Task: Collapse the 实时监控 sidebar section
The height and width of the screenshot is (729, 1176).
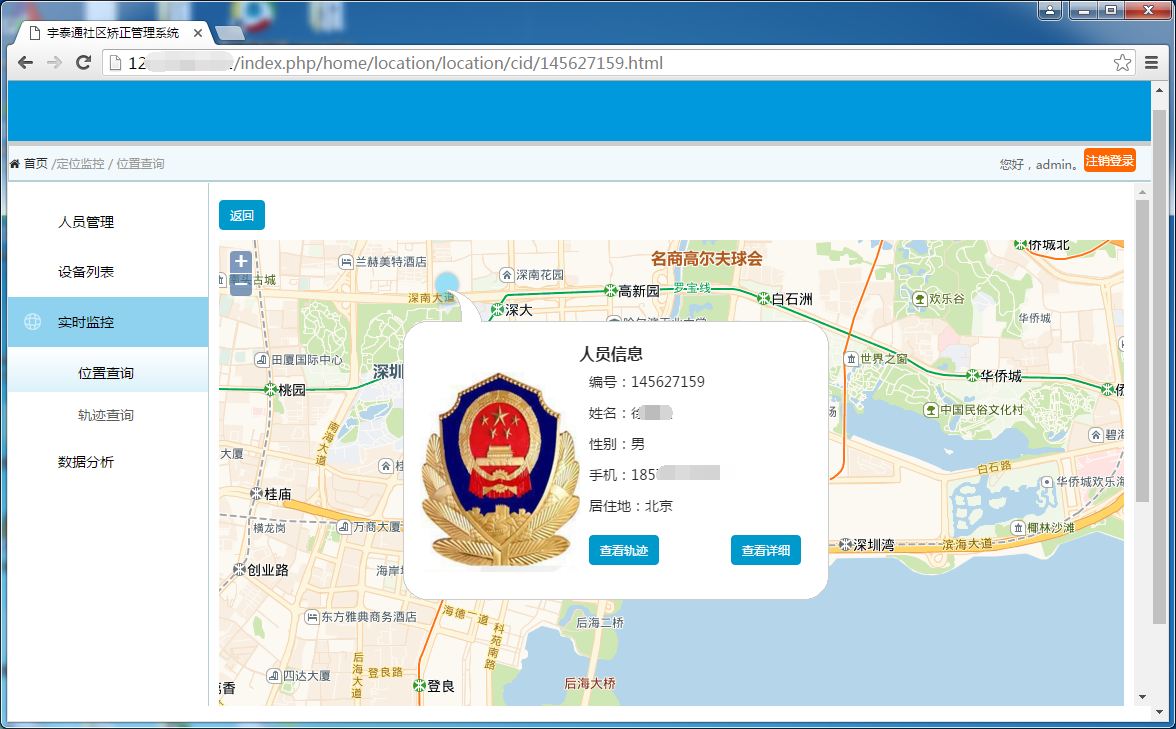Action: [x=86, y=322]
